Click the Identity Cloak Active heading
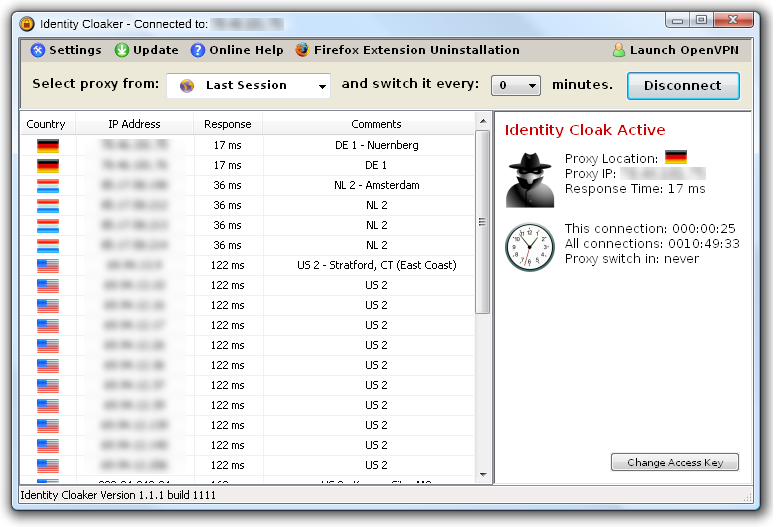The width and height of the screenshot is (773, 527). 585,130
